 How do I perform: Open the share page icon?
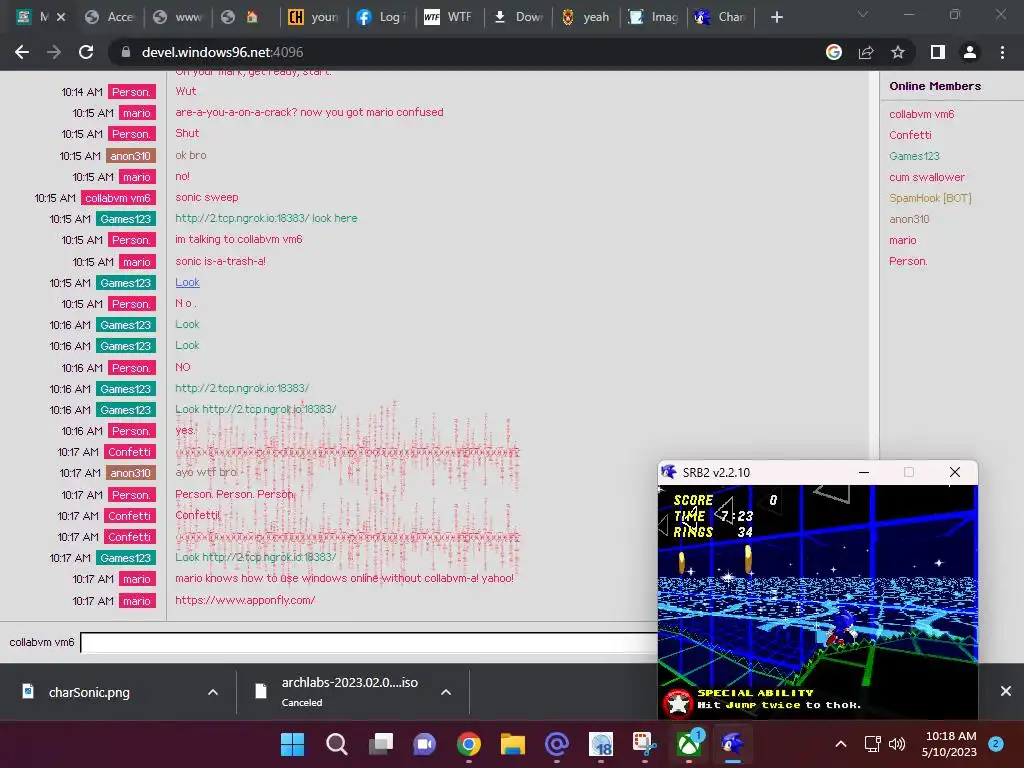coord(866,52)
